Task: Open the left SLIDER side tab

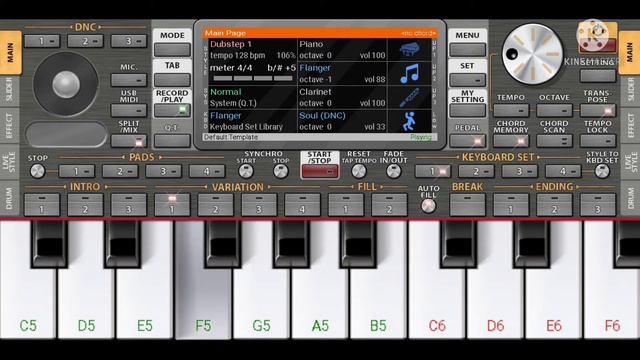Action: coord(10,91)
